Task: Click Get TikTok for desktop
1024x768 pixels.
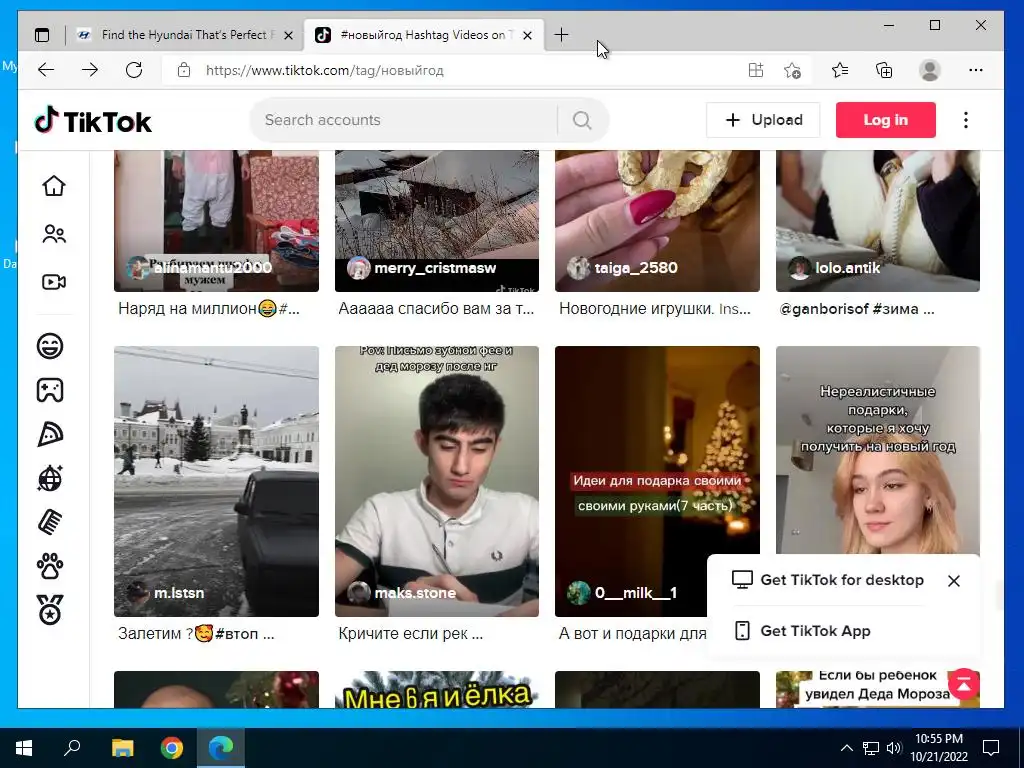Action: (x=828, y=580)
